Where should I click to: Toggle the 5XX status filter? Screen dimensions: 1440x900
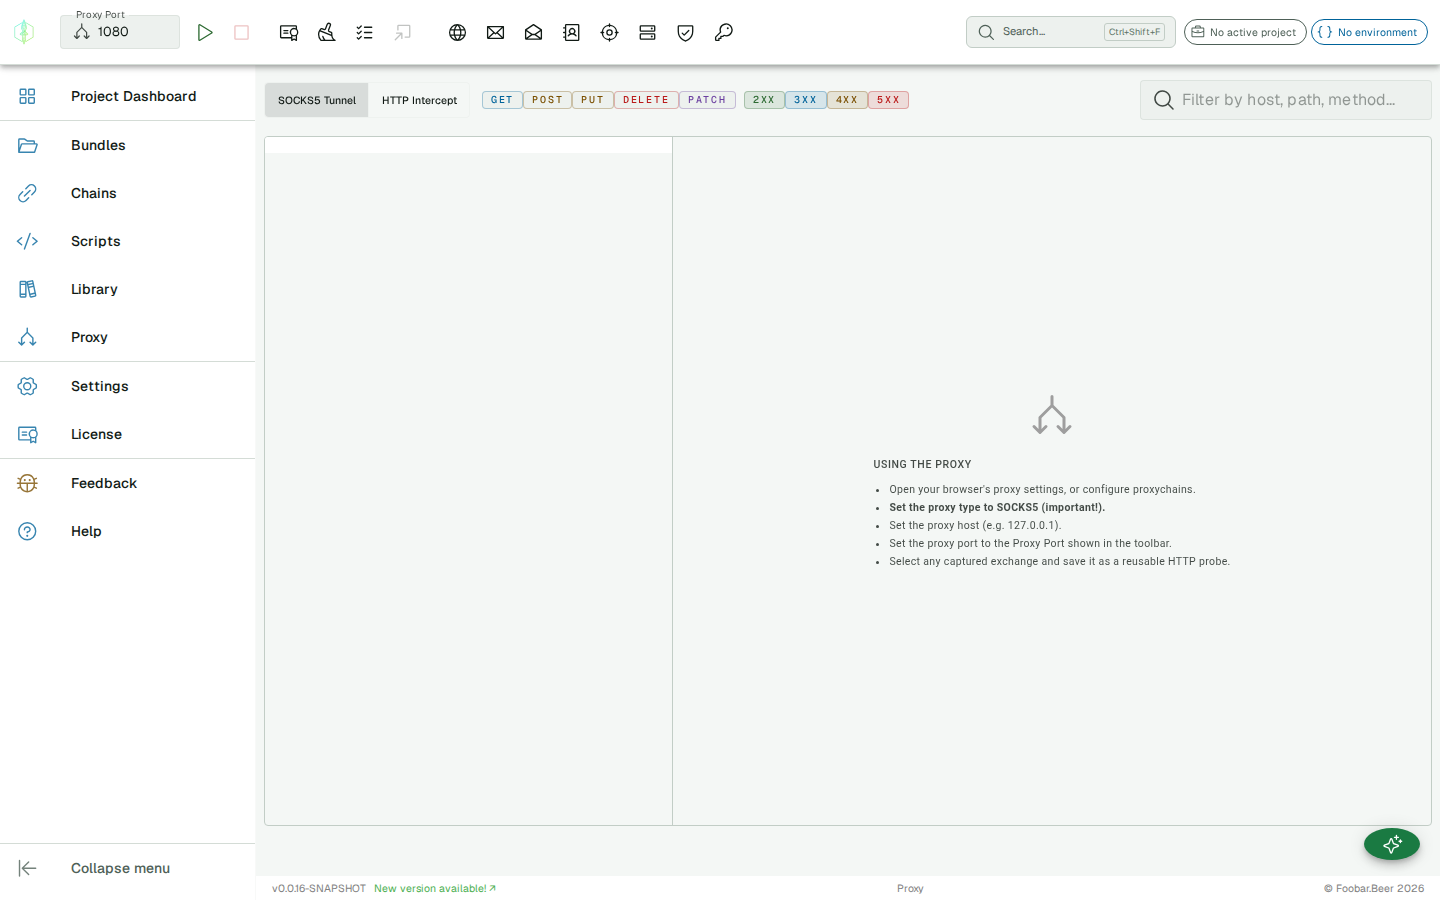888,100
